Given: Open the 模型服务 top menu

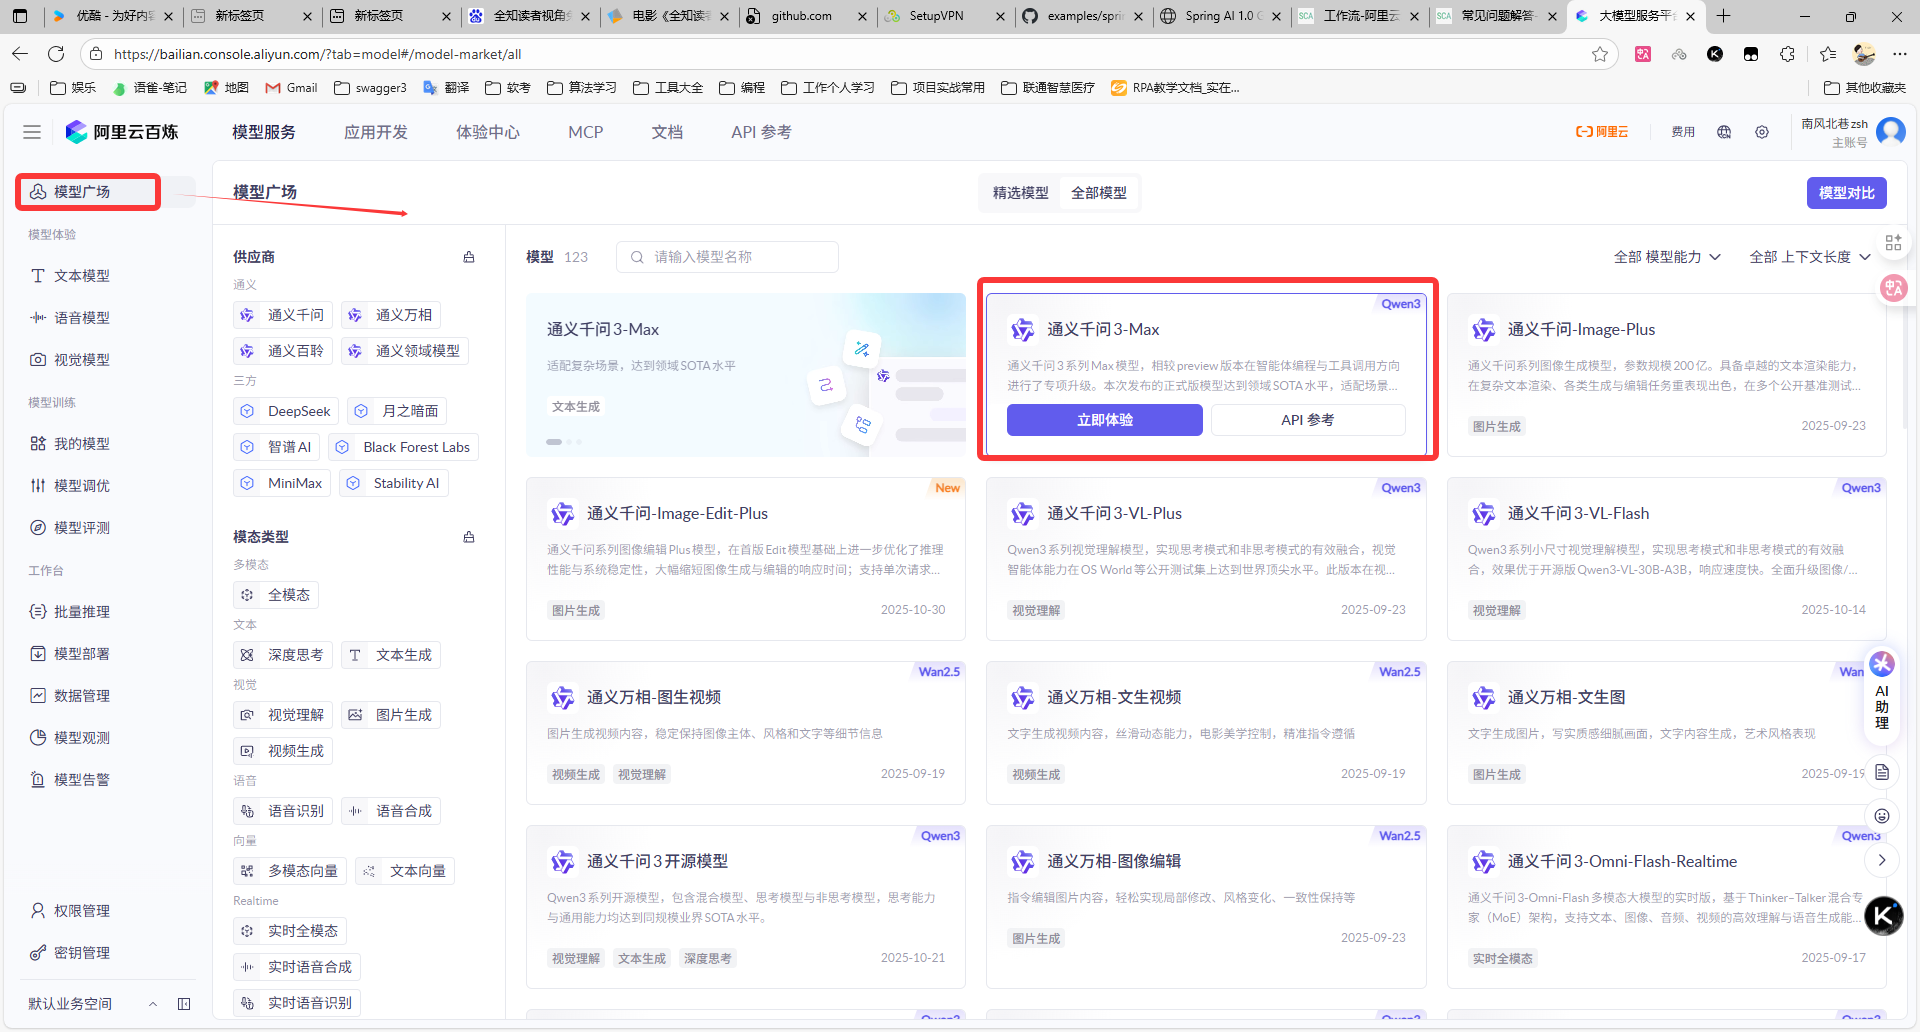Looking at the screenshot, I should coord(264,132).
